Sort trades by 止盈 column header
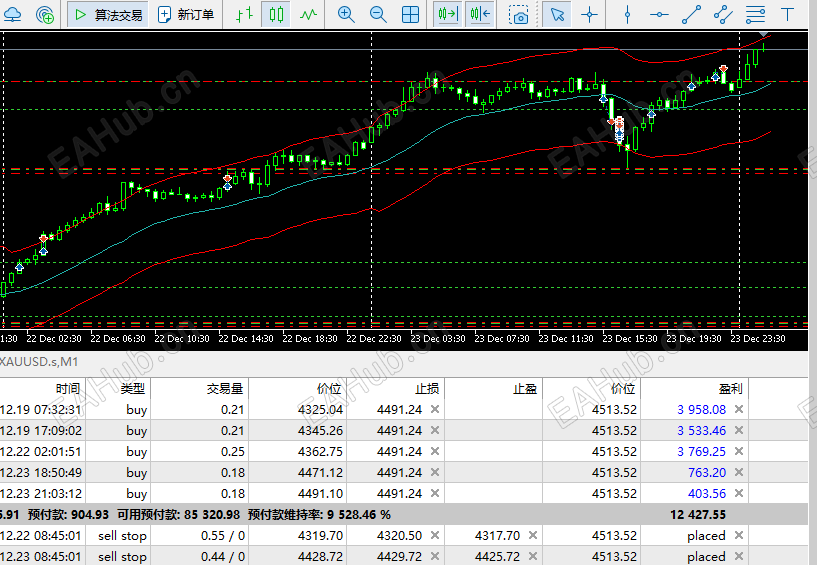 pyautogui.click(x=525, y=388)
